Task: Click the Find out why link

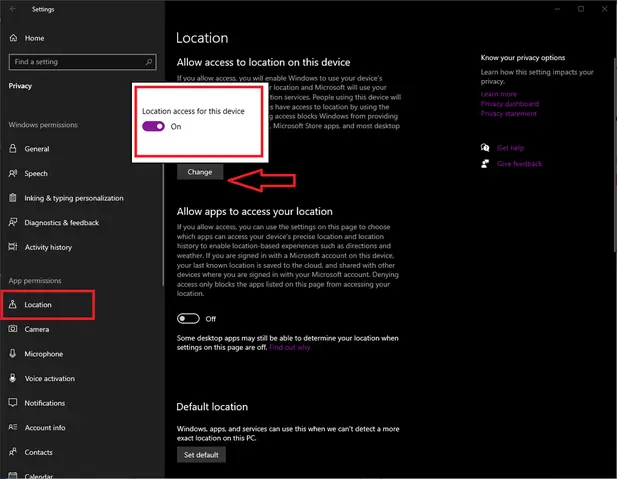Action: (290, 347)
